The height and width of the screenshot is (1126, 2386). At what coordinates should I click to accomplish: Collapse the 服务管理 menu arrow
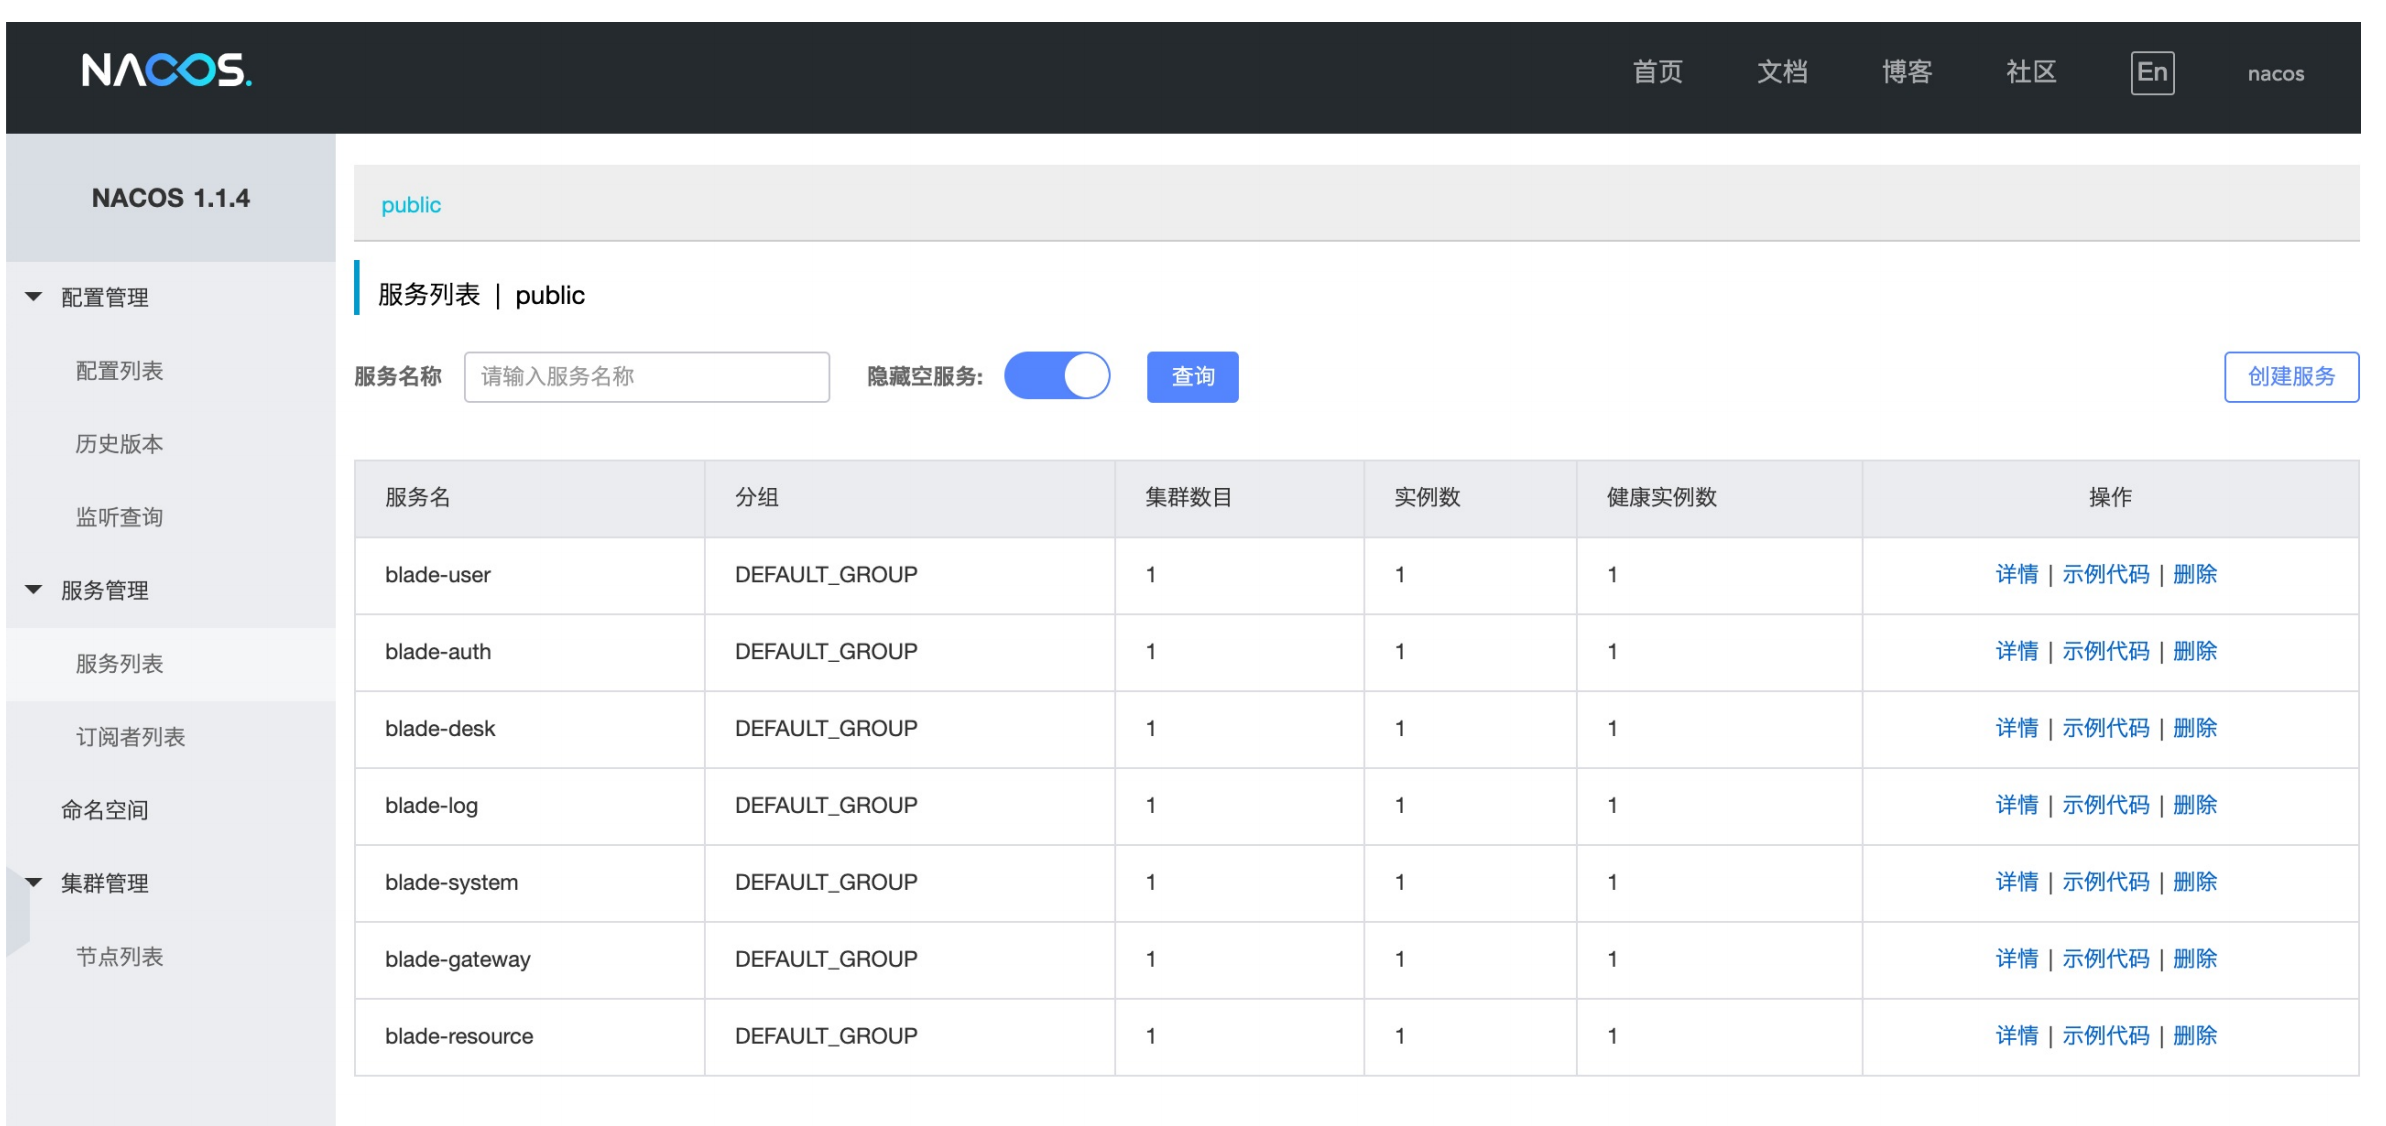(34, 590)
